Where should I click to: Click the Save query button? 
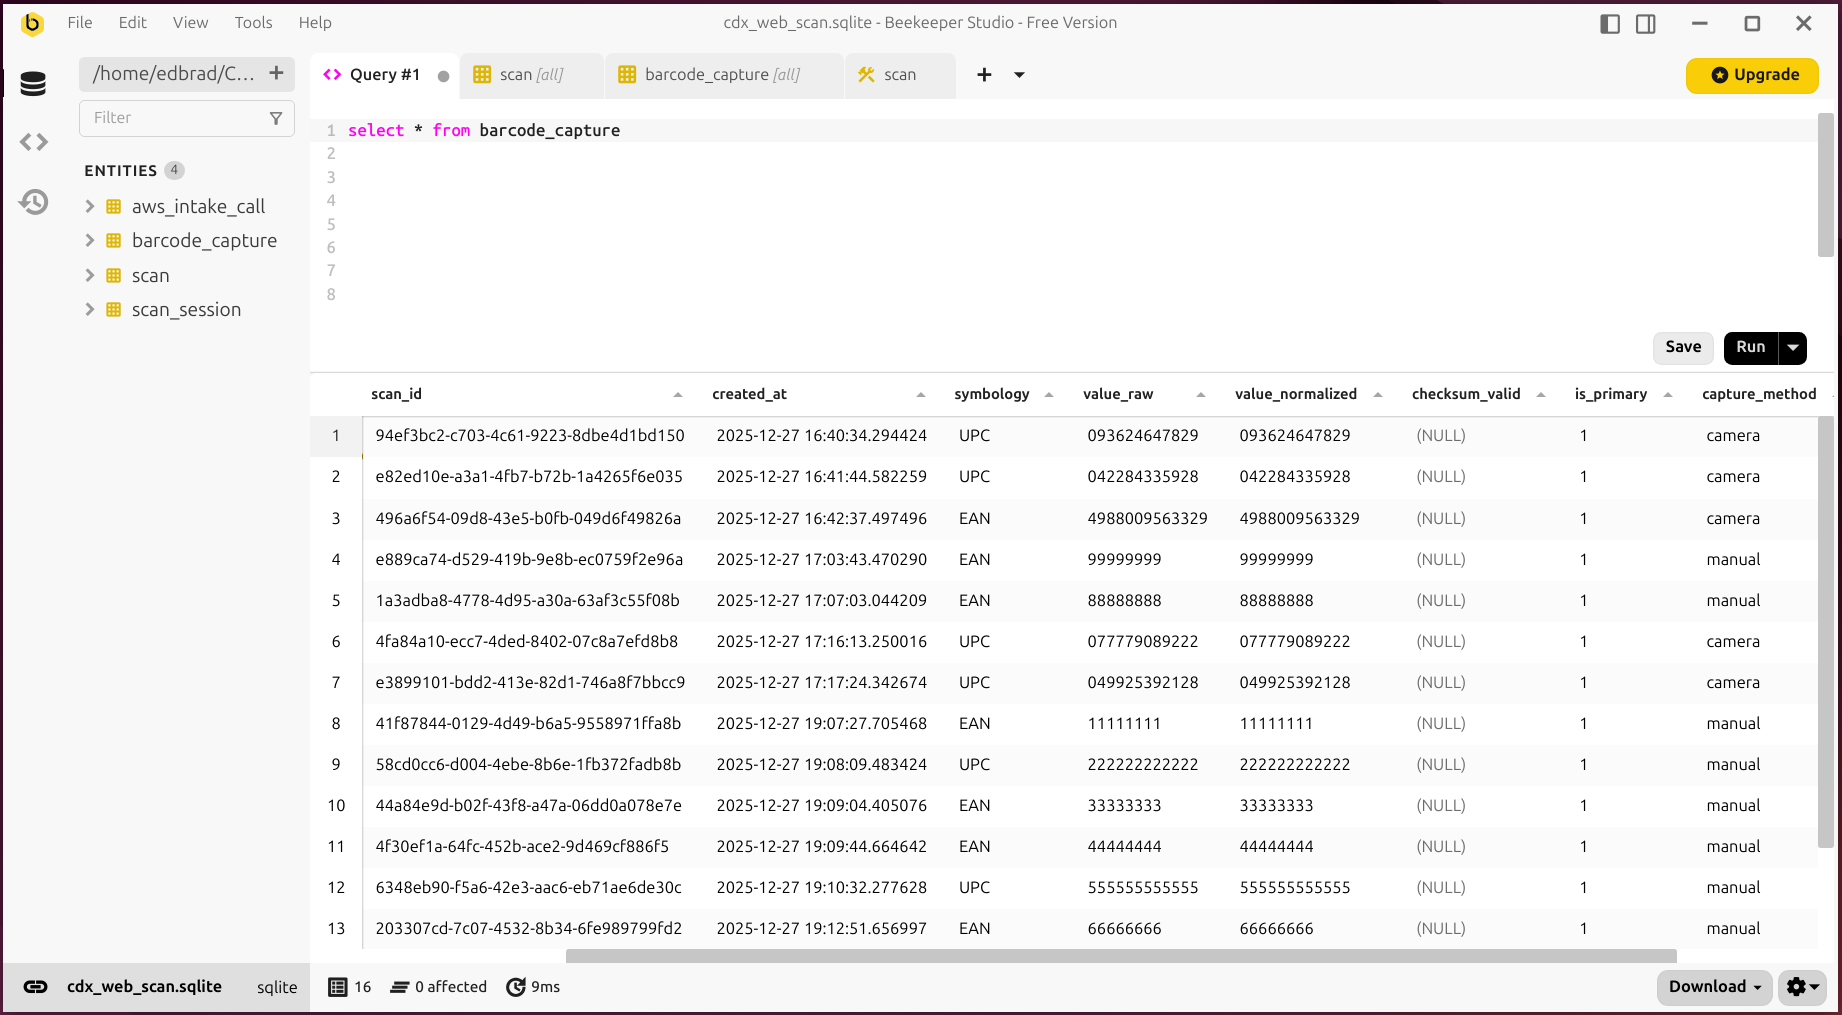pyautogui.click(x=1683, y=347)
